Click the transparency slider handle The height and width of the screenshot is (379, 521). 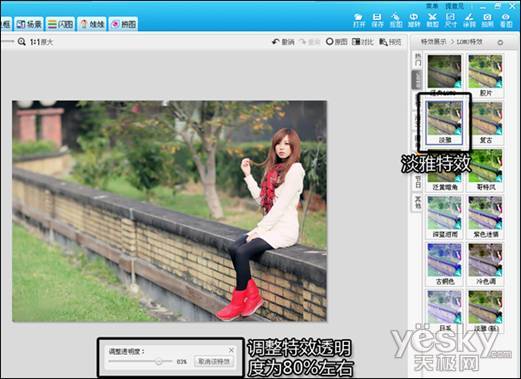159,361
